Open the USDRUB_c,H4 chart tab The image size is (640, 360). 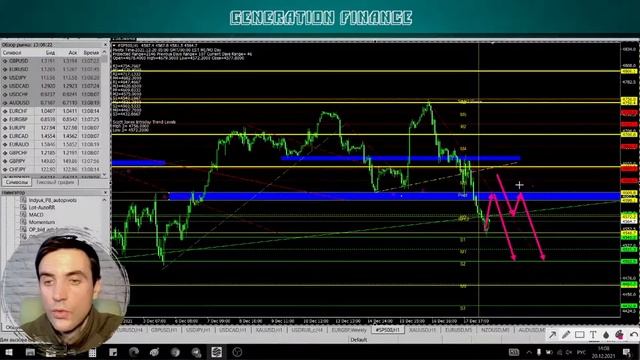tap(307, 330)
